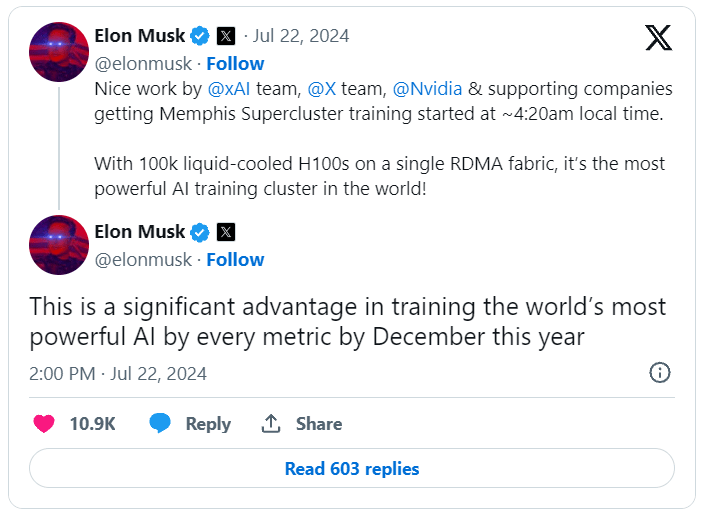Like the tweet with the heart icon
This screenshot has height=514, width=708.
click(44, 424)
